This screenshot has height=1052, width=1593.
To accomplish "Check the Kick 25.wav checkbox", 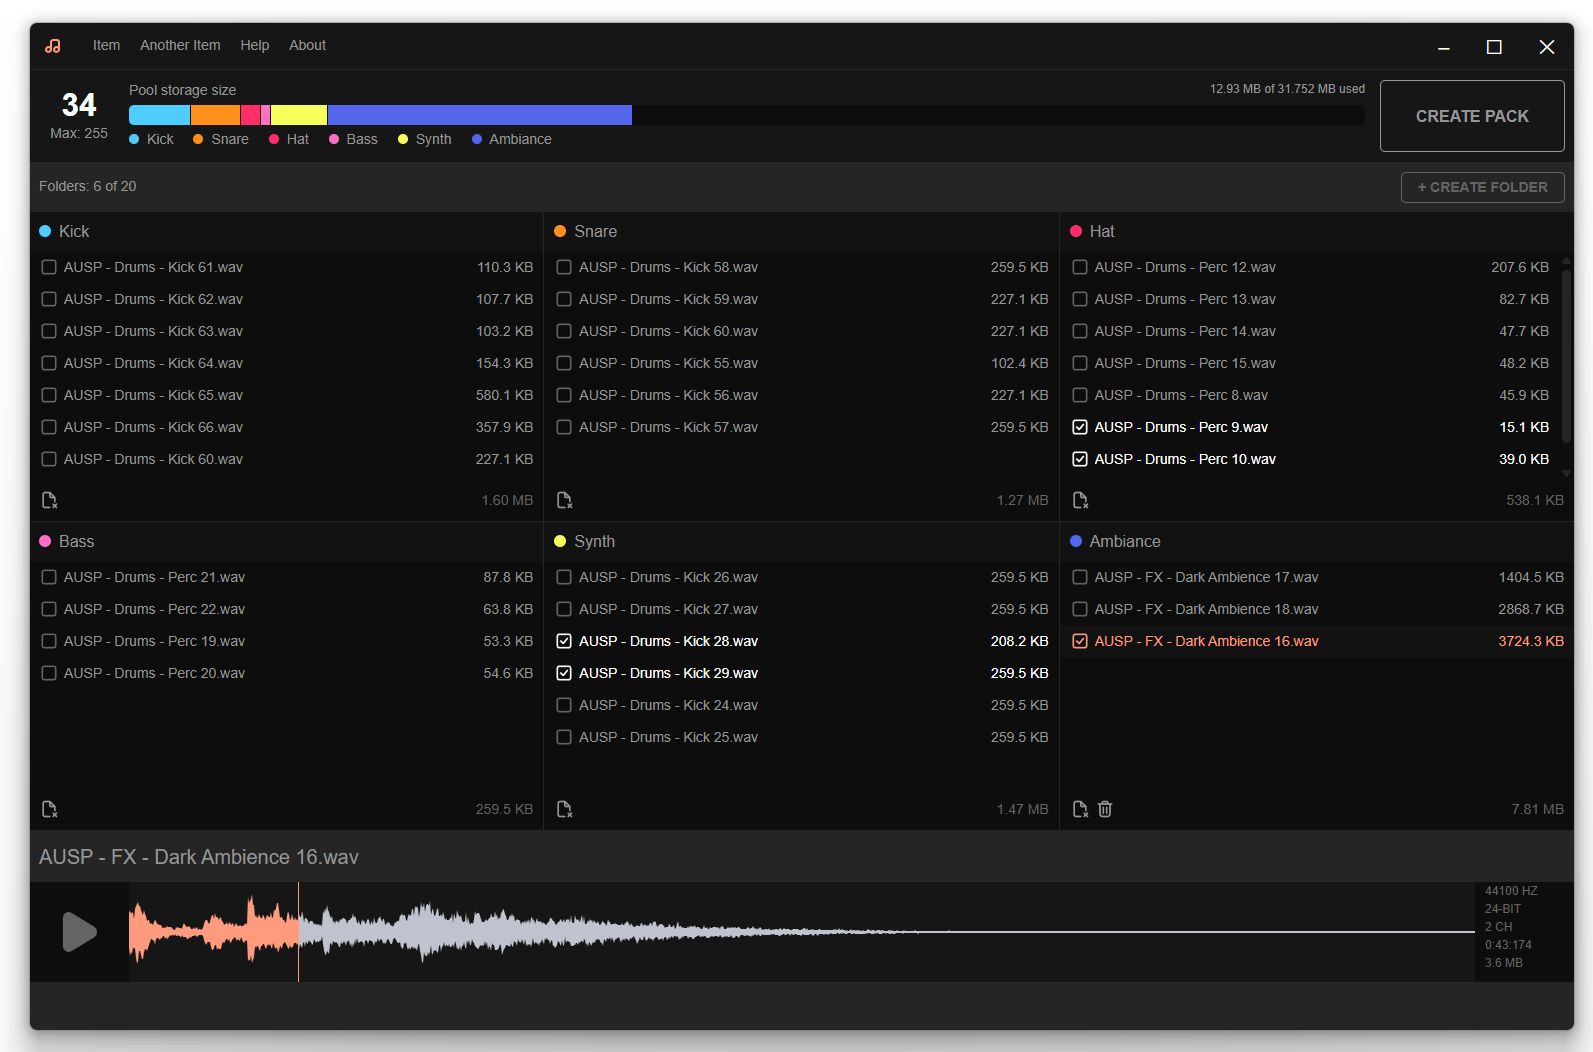I will pyautogui.click(x=564, y=737).
